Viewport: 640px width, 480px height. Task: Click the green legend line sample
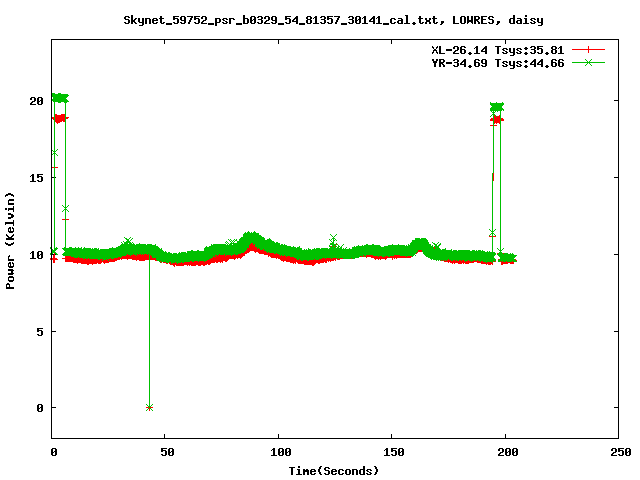(x=588, y=62)
